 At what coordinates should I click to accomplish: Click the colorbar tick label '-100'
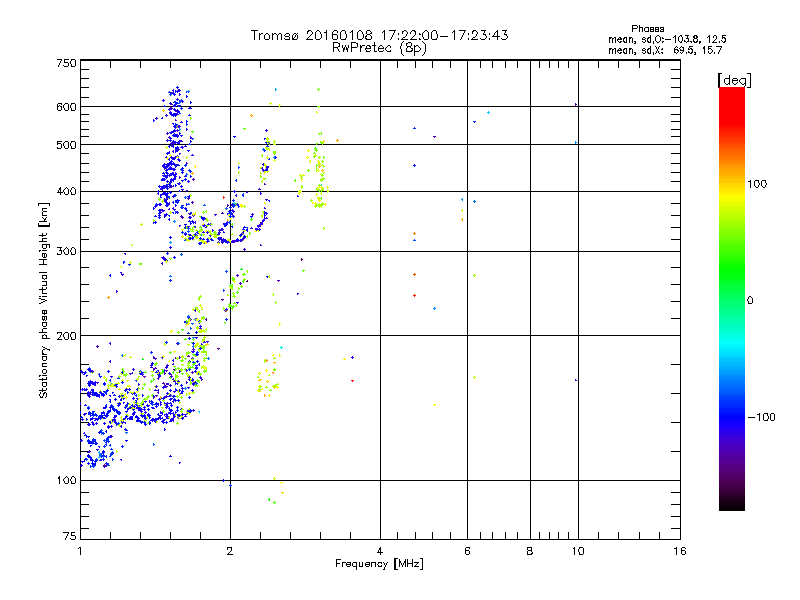click(761, 417)
